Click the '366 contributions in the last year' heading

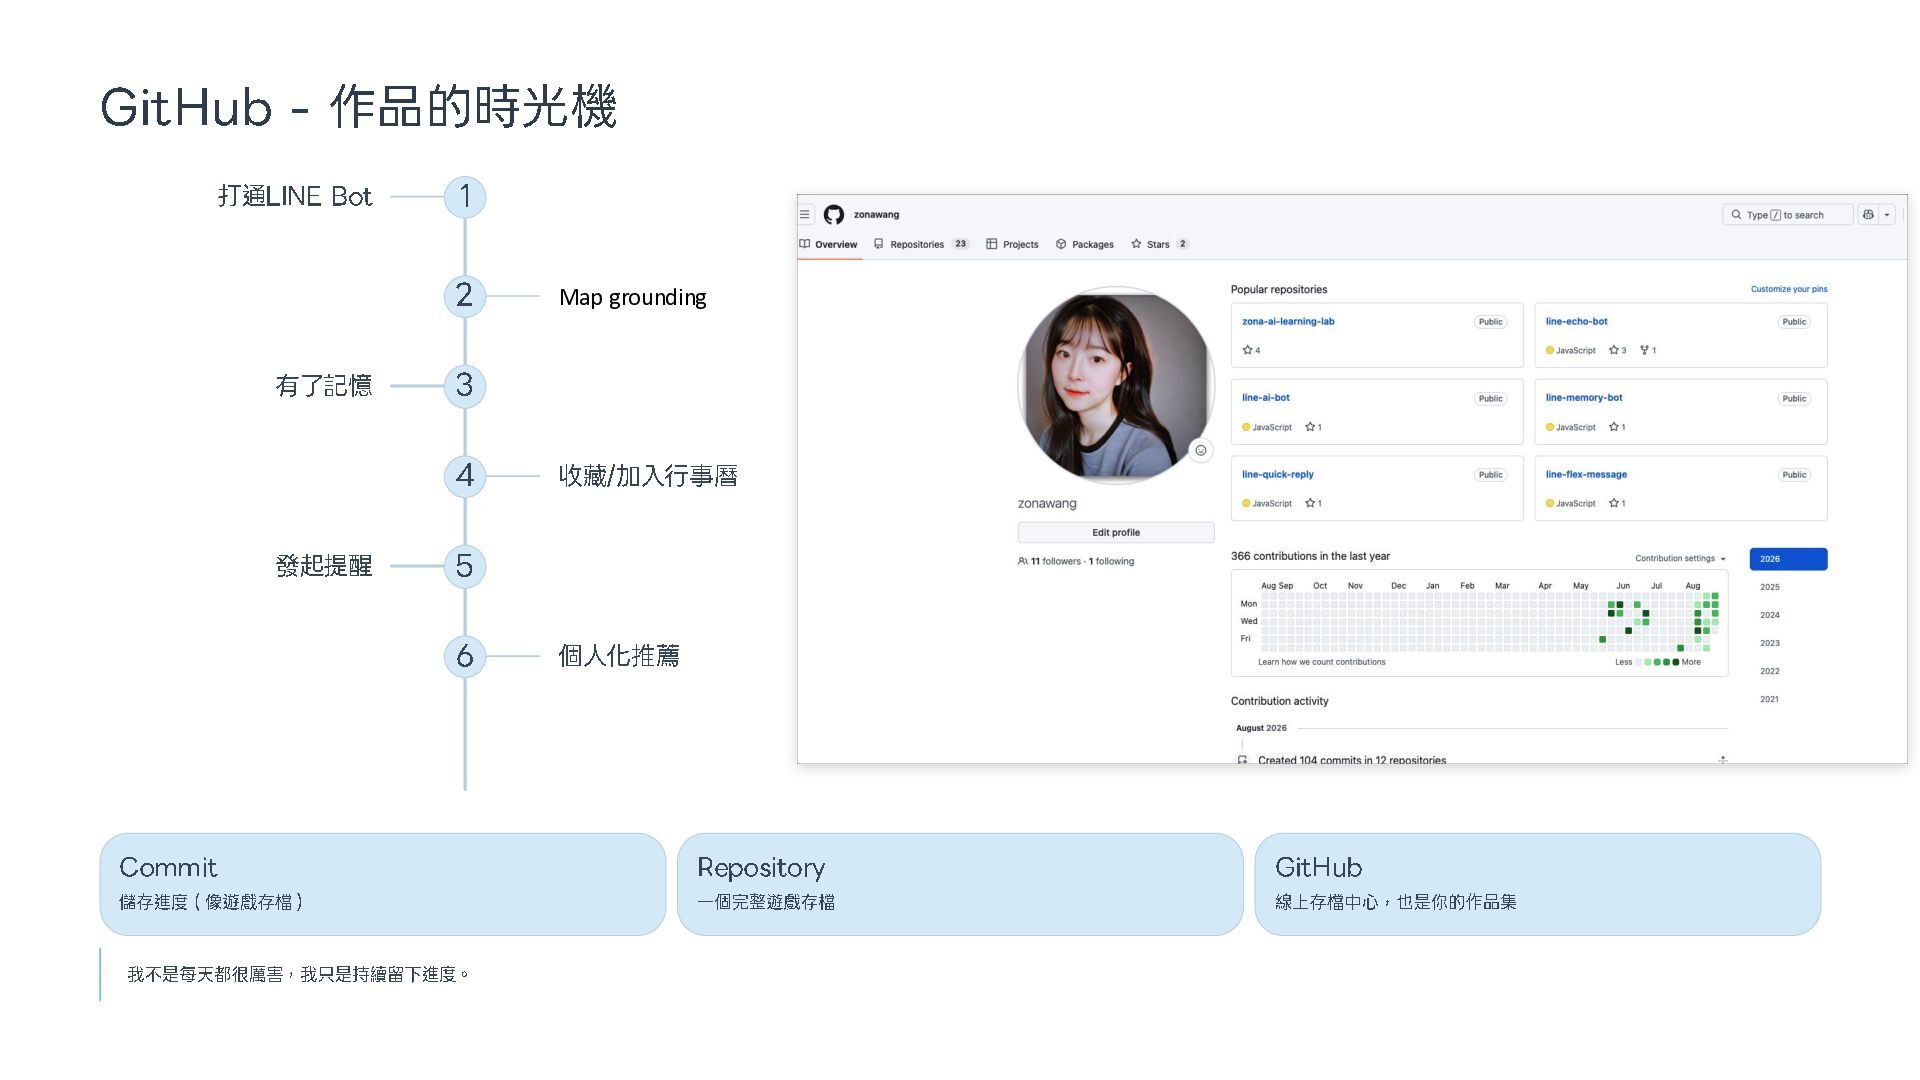(x=1310, y=556)
